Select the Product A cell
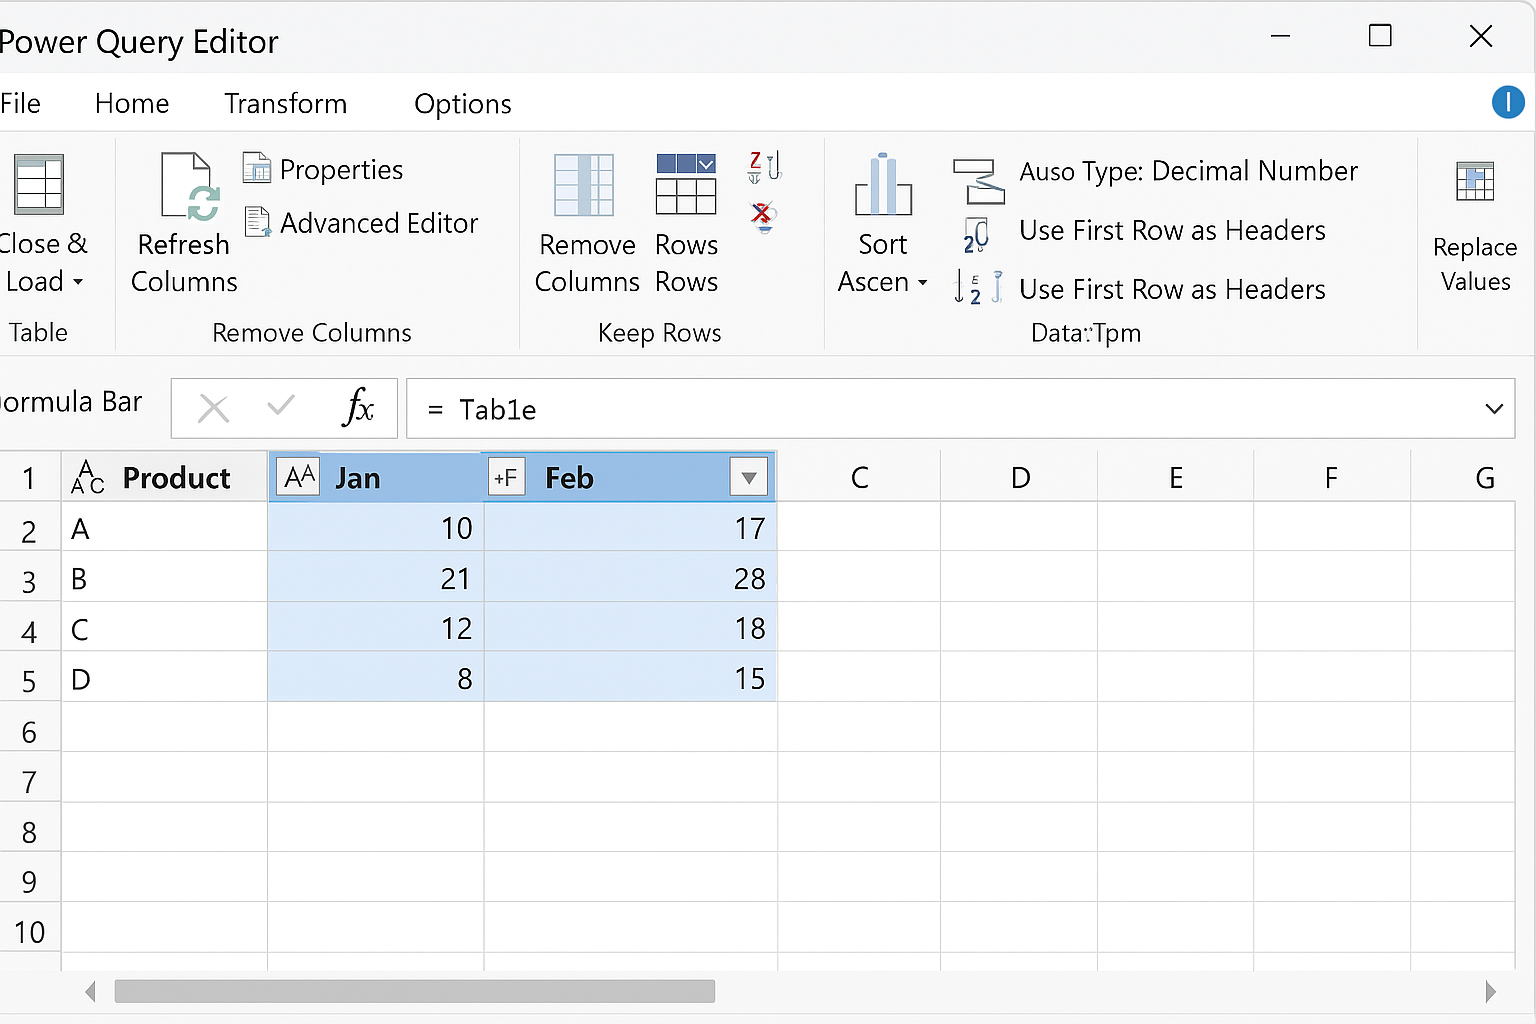This screenshot has width=1536, height=1024. [x=165, y=527]
